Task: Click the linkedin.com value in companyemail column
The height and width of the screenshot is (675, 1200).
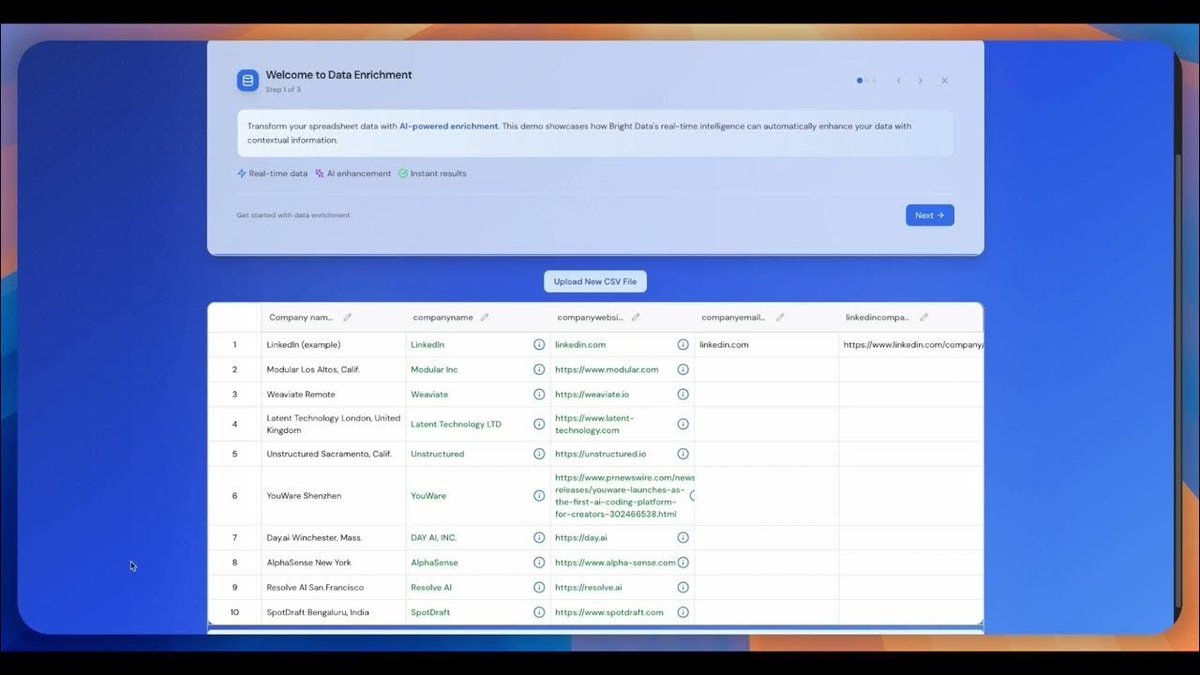Action: (x=724, y=344)
